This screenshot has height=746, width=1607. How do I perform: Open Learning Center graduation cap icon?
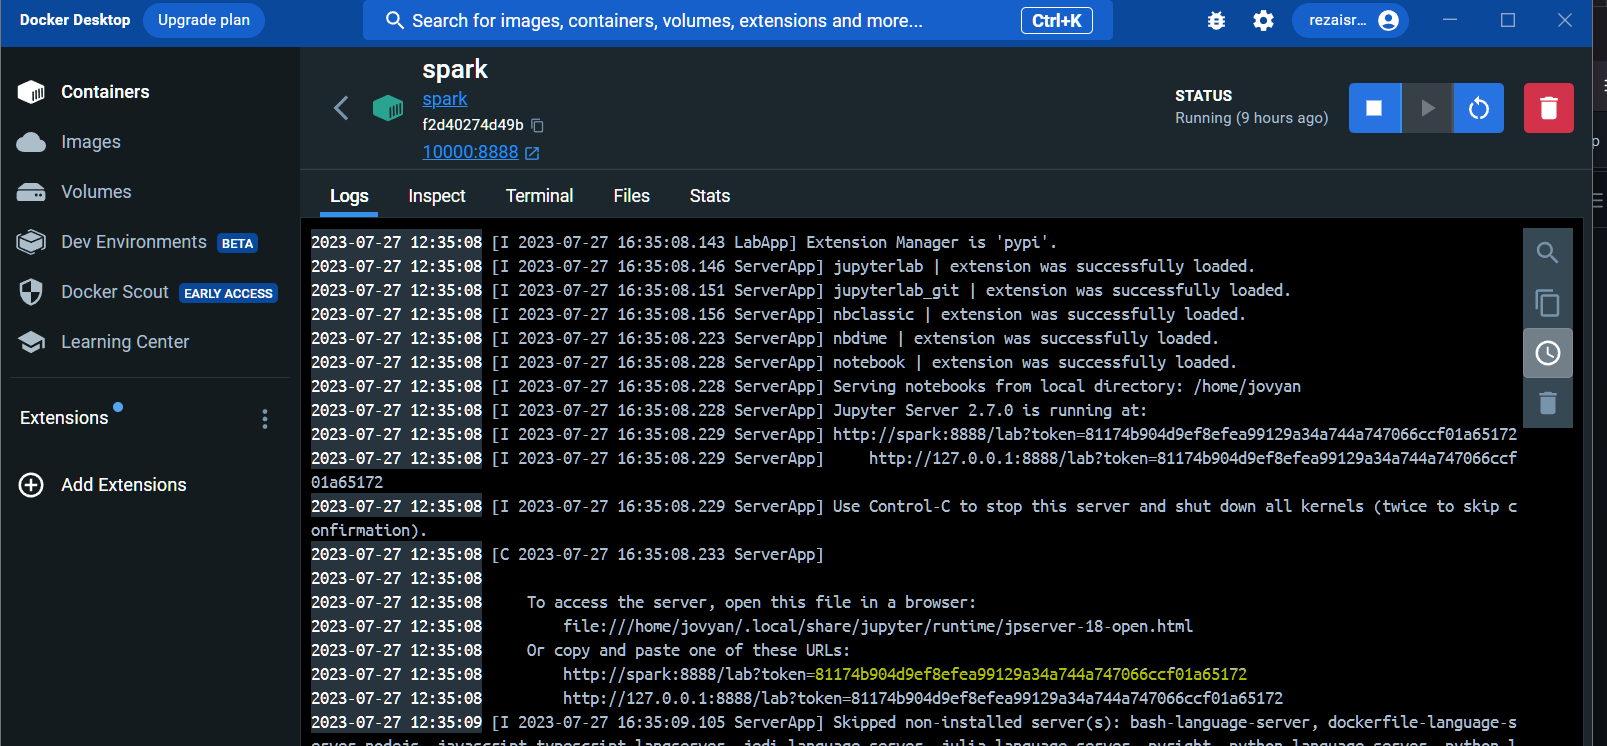(x=31, y=342)
